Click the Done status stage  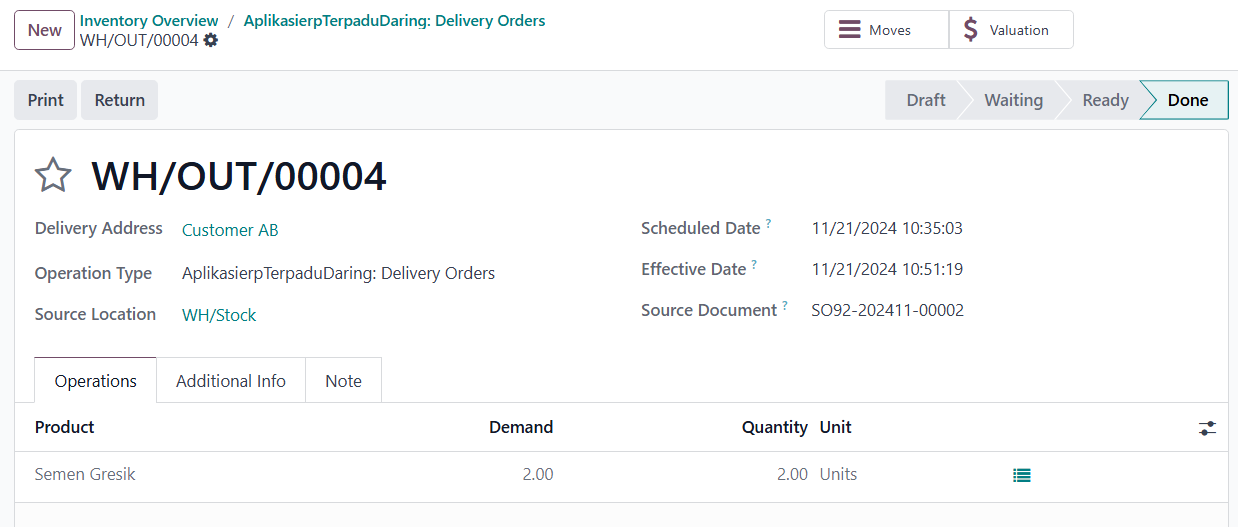pyautogui.click(x=1187, y=100)
